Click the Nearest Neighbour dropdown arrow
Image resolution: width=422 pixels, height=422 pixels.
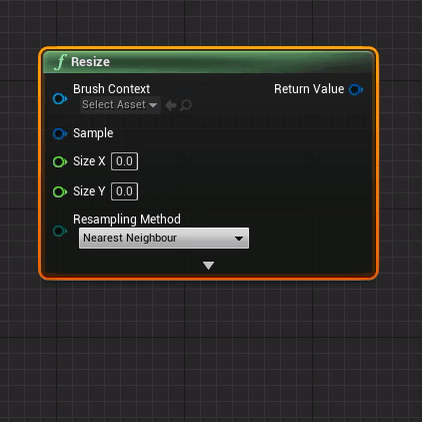(x=239, y=239)
